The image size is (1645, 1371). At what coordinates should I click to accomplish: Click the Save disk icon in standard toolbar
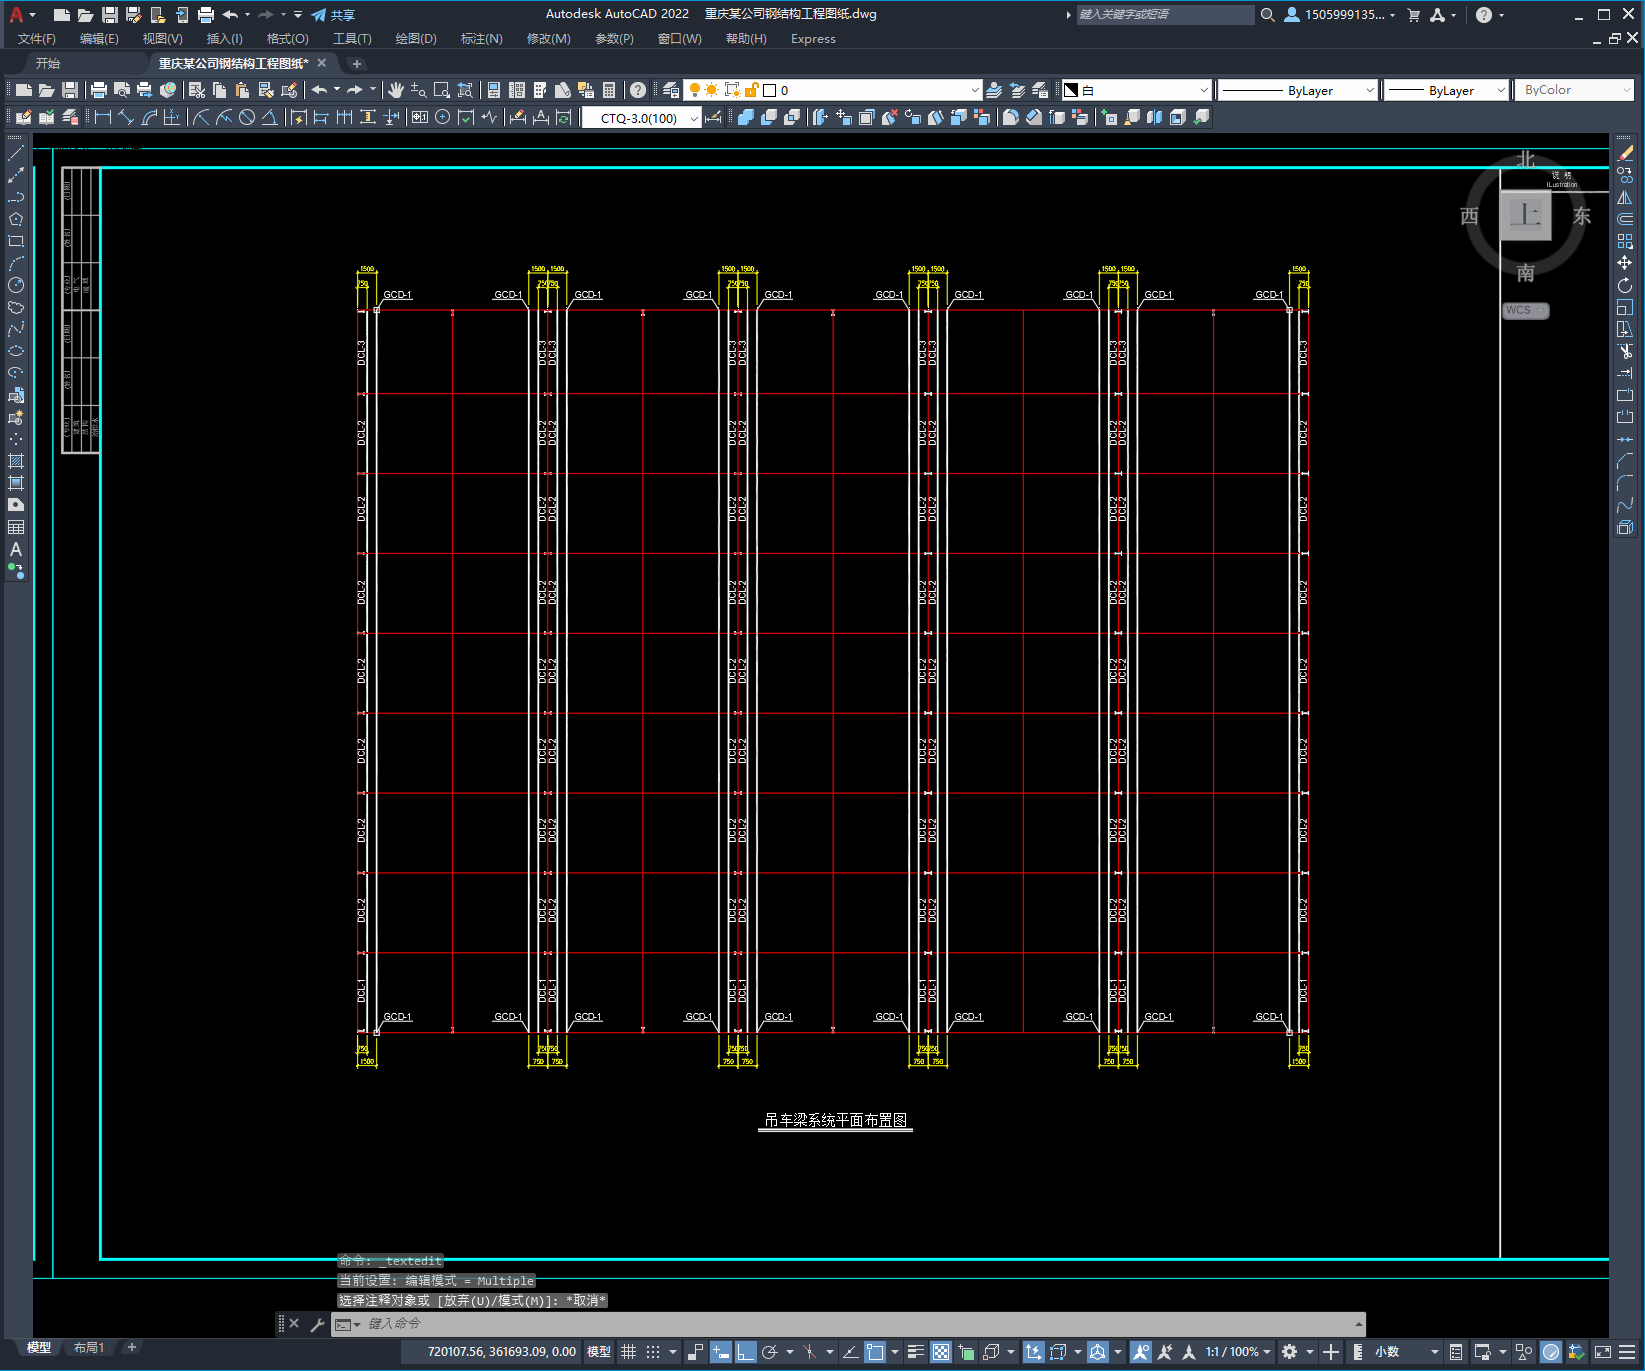[x=70, y=90]
